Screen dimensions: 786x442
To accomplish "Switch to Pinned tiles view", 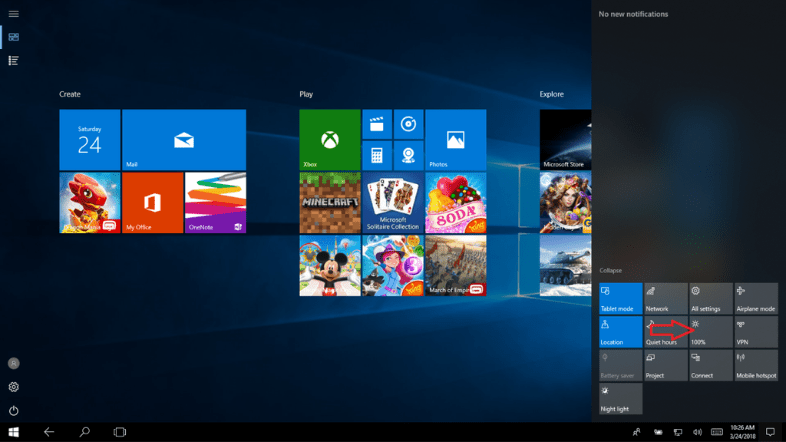I will click(x=13, y=37).
